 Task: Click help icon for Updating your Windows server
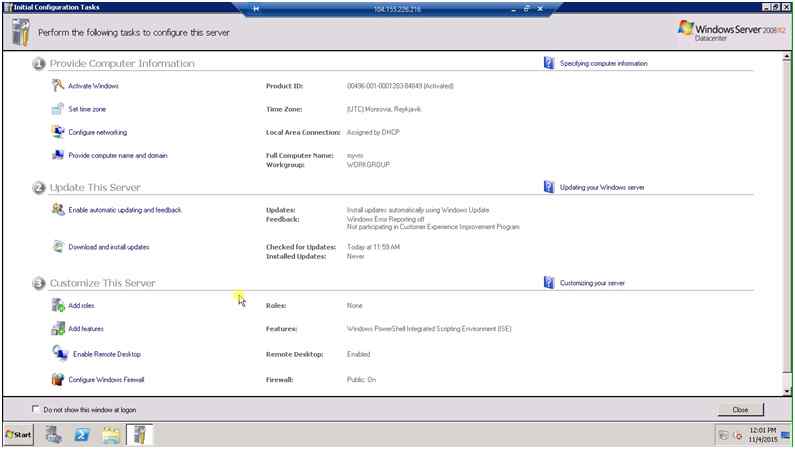point(549,187)
